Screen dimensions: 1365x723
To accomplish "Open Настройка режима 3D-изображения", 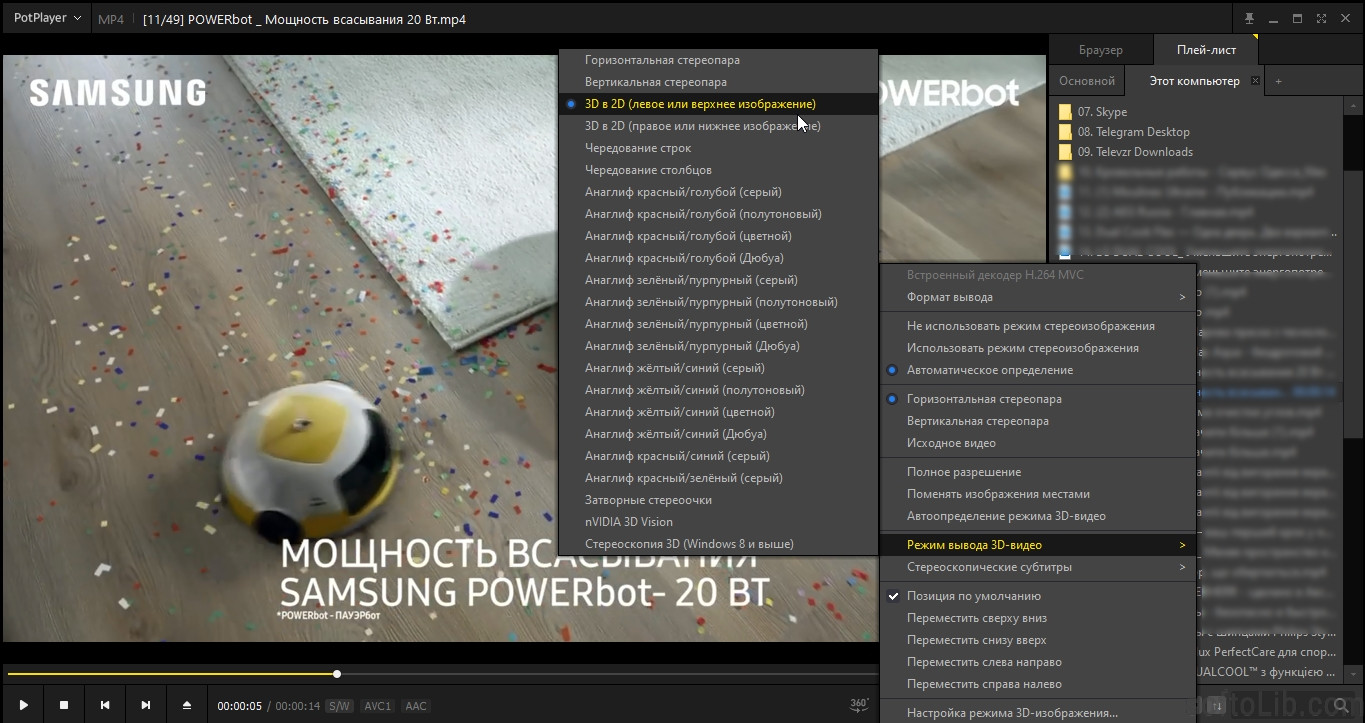I will click(1038, 713).
